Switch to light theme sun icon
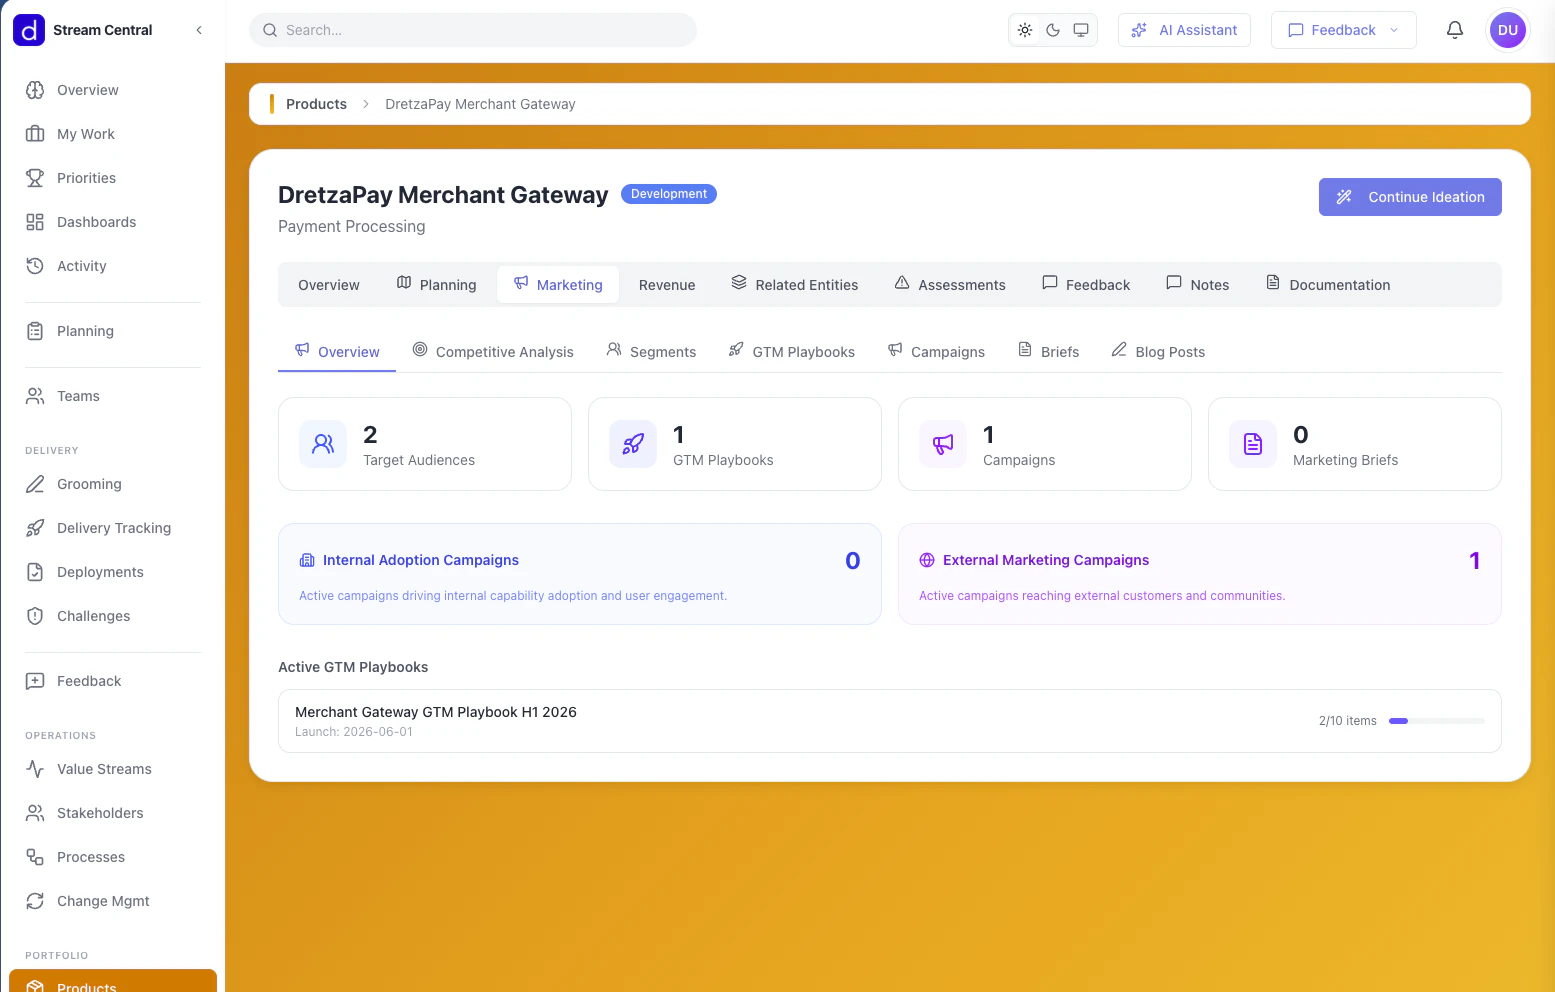 [1025, 30]
